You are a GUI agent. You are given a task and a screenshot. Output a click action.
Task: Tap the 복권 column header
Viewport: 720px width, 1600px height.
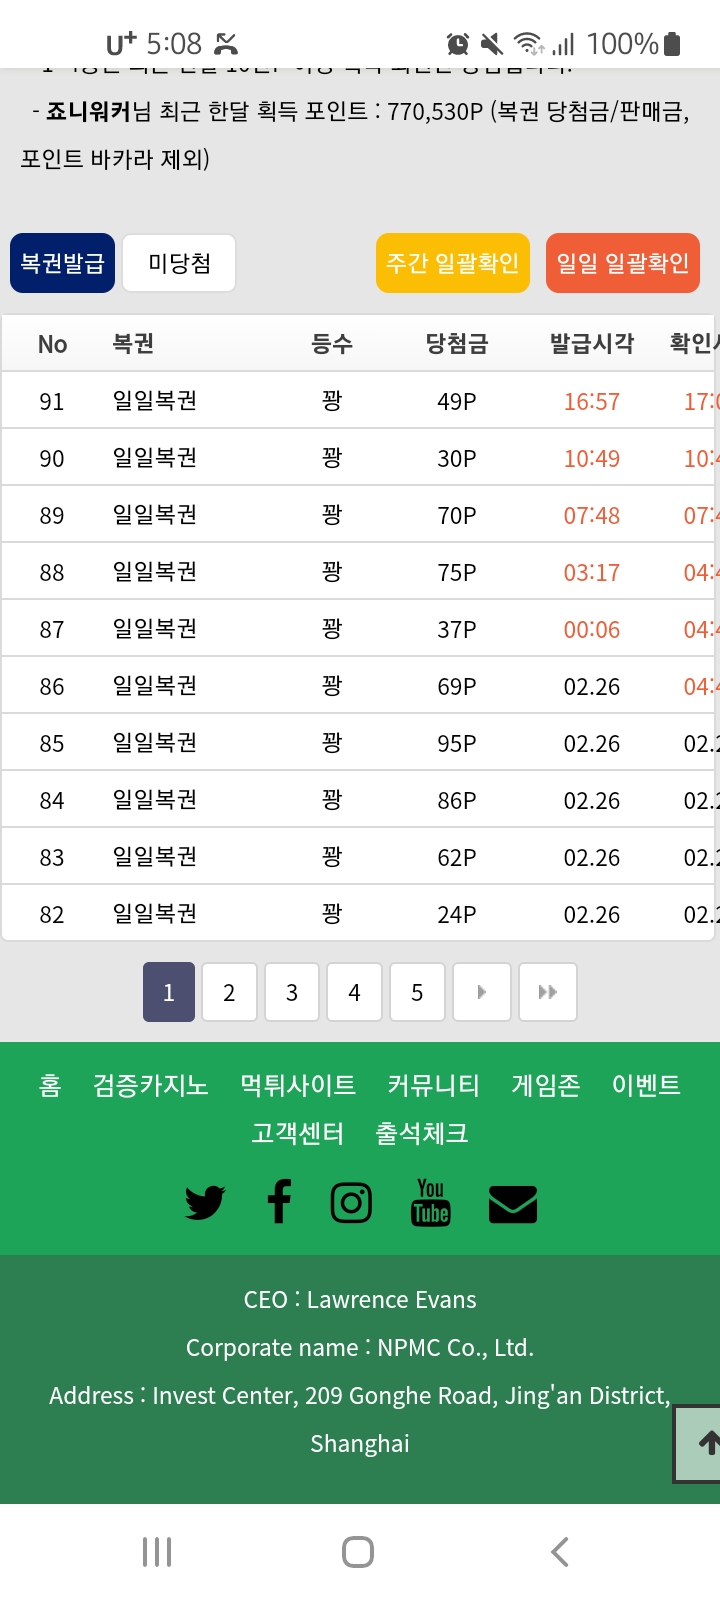[x=133, y=344]
